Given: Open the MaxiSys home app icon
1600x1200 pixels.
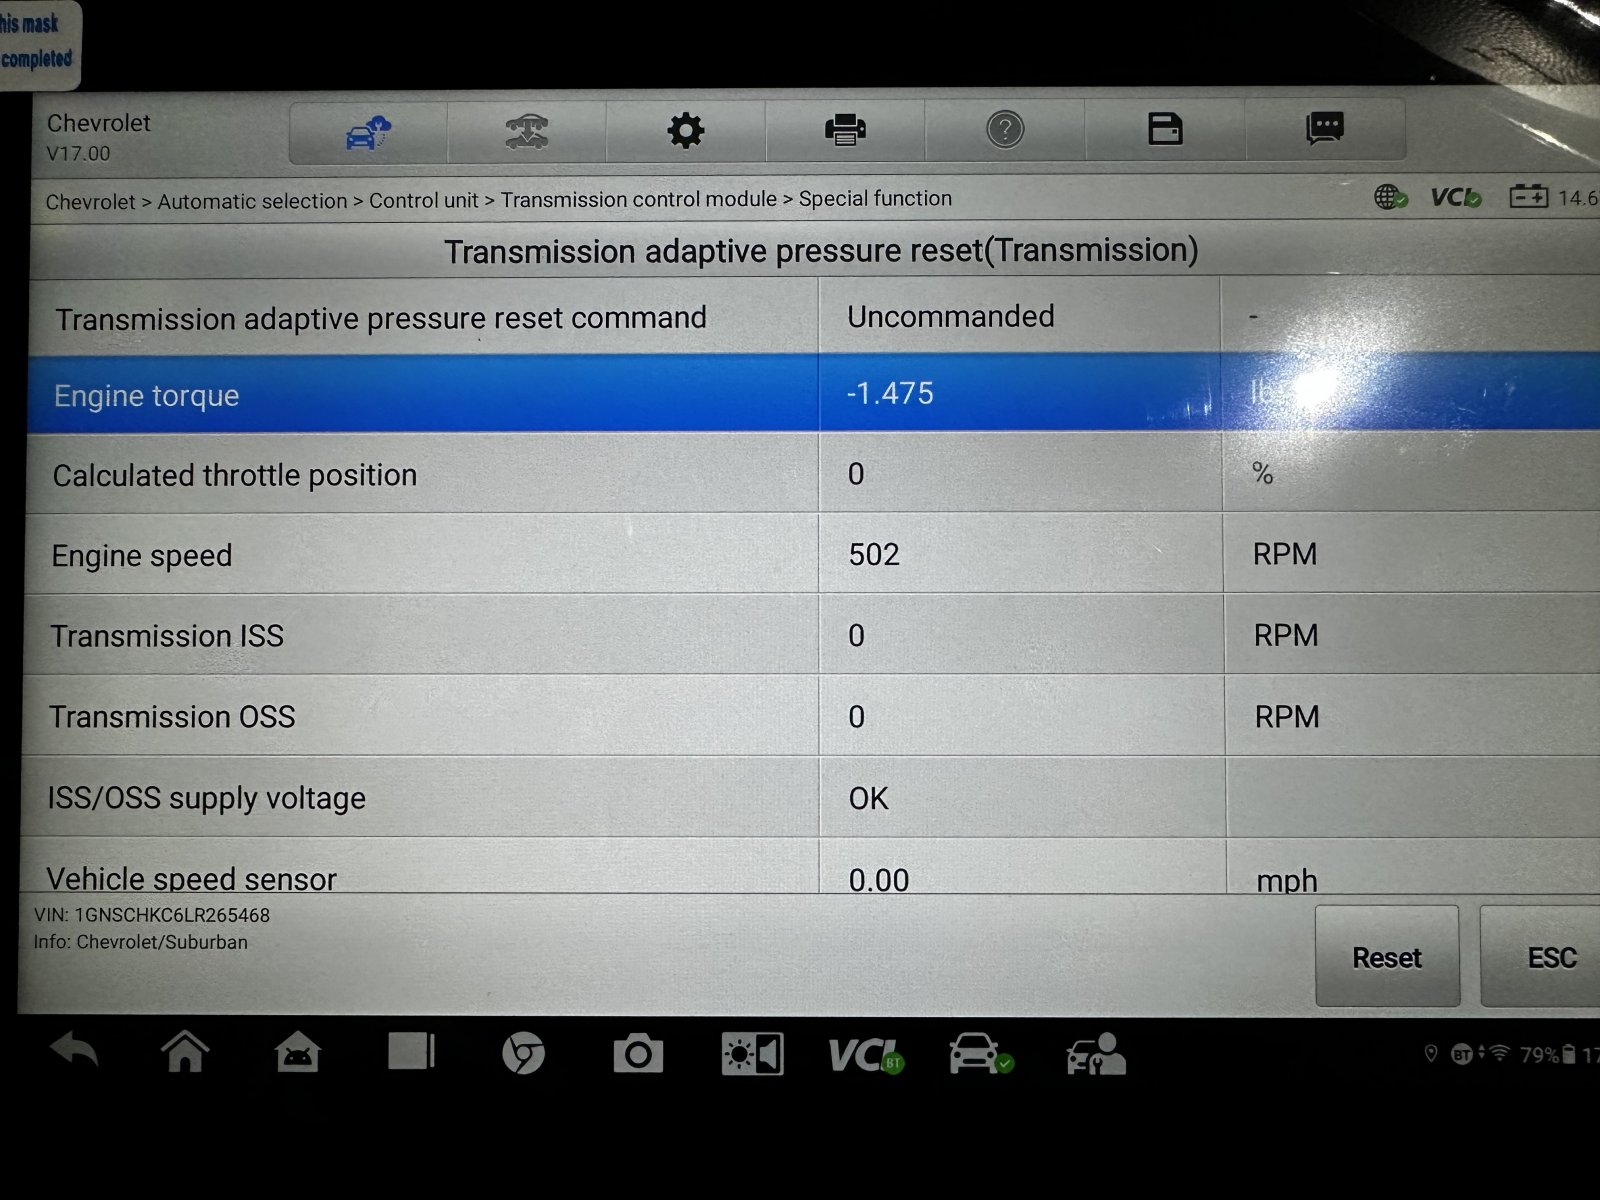Looking at the screenshot, I should pos(297,1054).
